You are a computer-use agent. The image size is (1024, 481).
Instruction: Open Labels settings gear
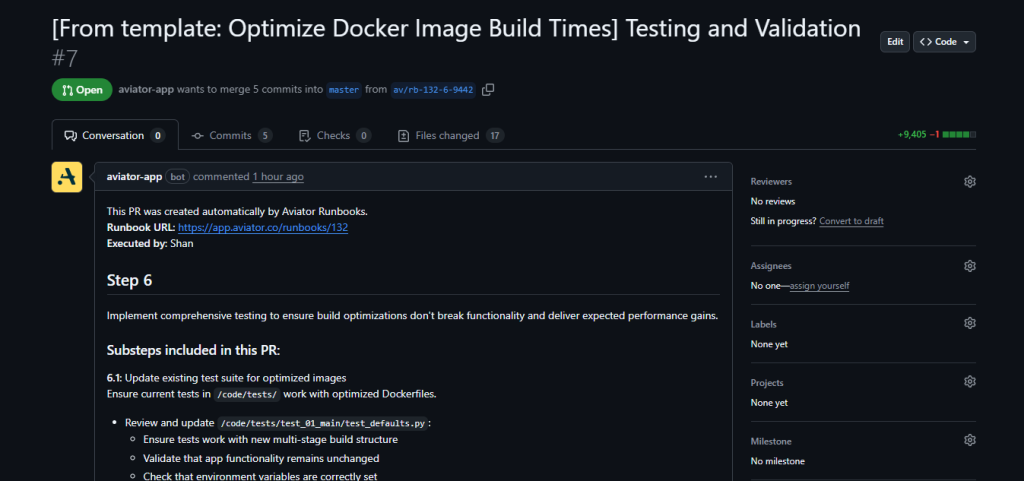pos(969,324)
